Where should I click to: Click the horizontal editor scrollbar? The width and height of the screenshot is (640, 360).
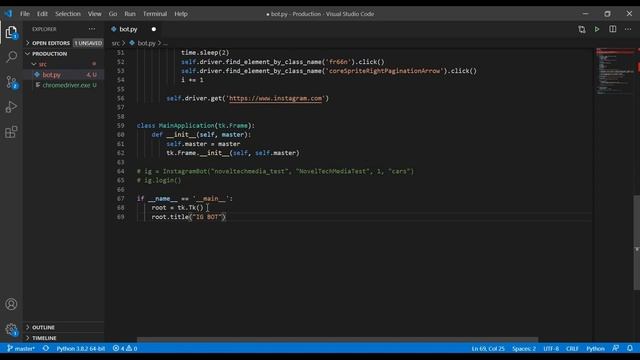pos(337,339)
